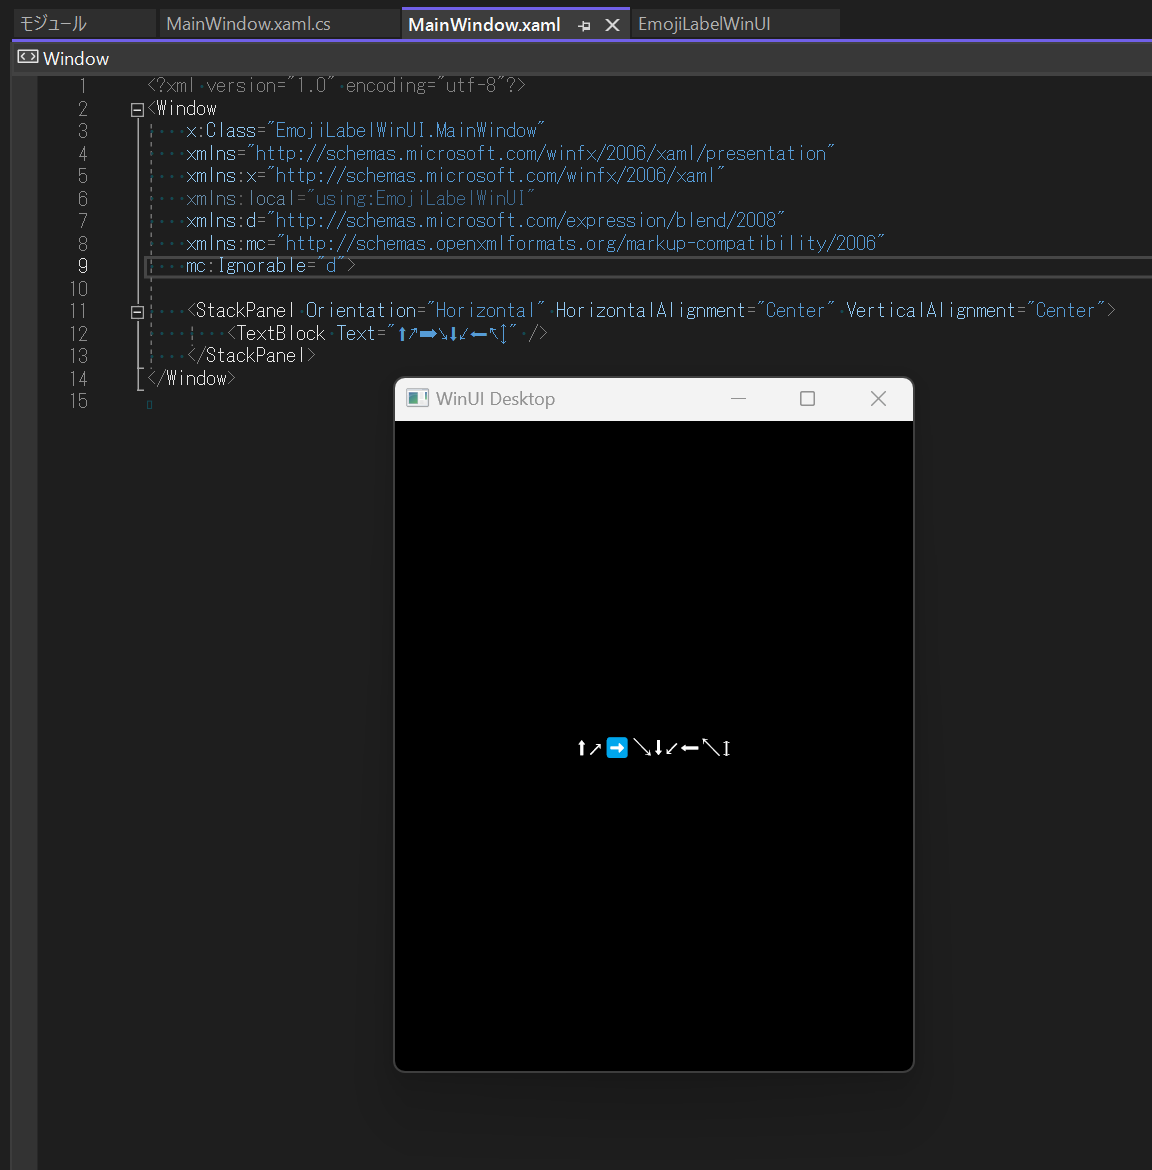The height and width of the screenshot is (1170, 1152).
Task: Close the MainWindow.xaml tab with its X
Action: click(613, 25)
